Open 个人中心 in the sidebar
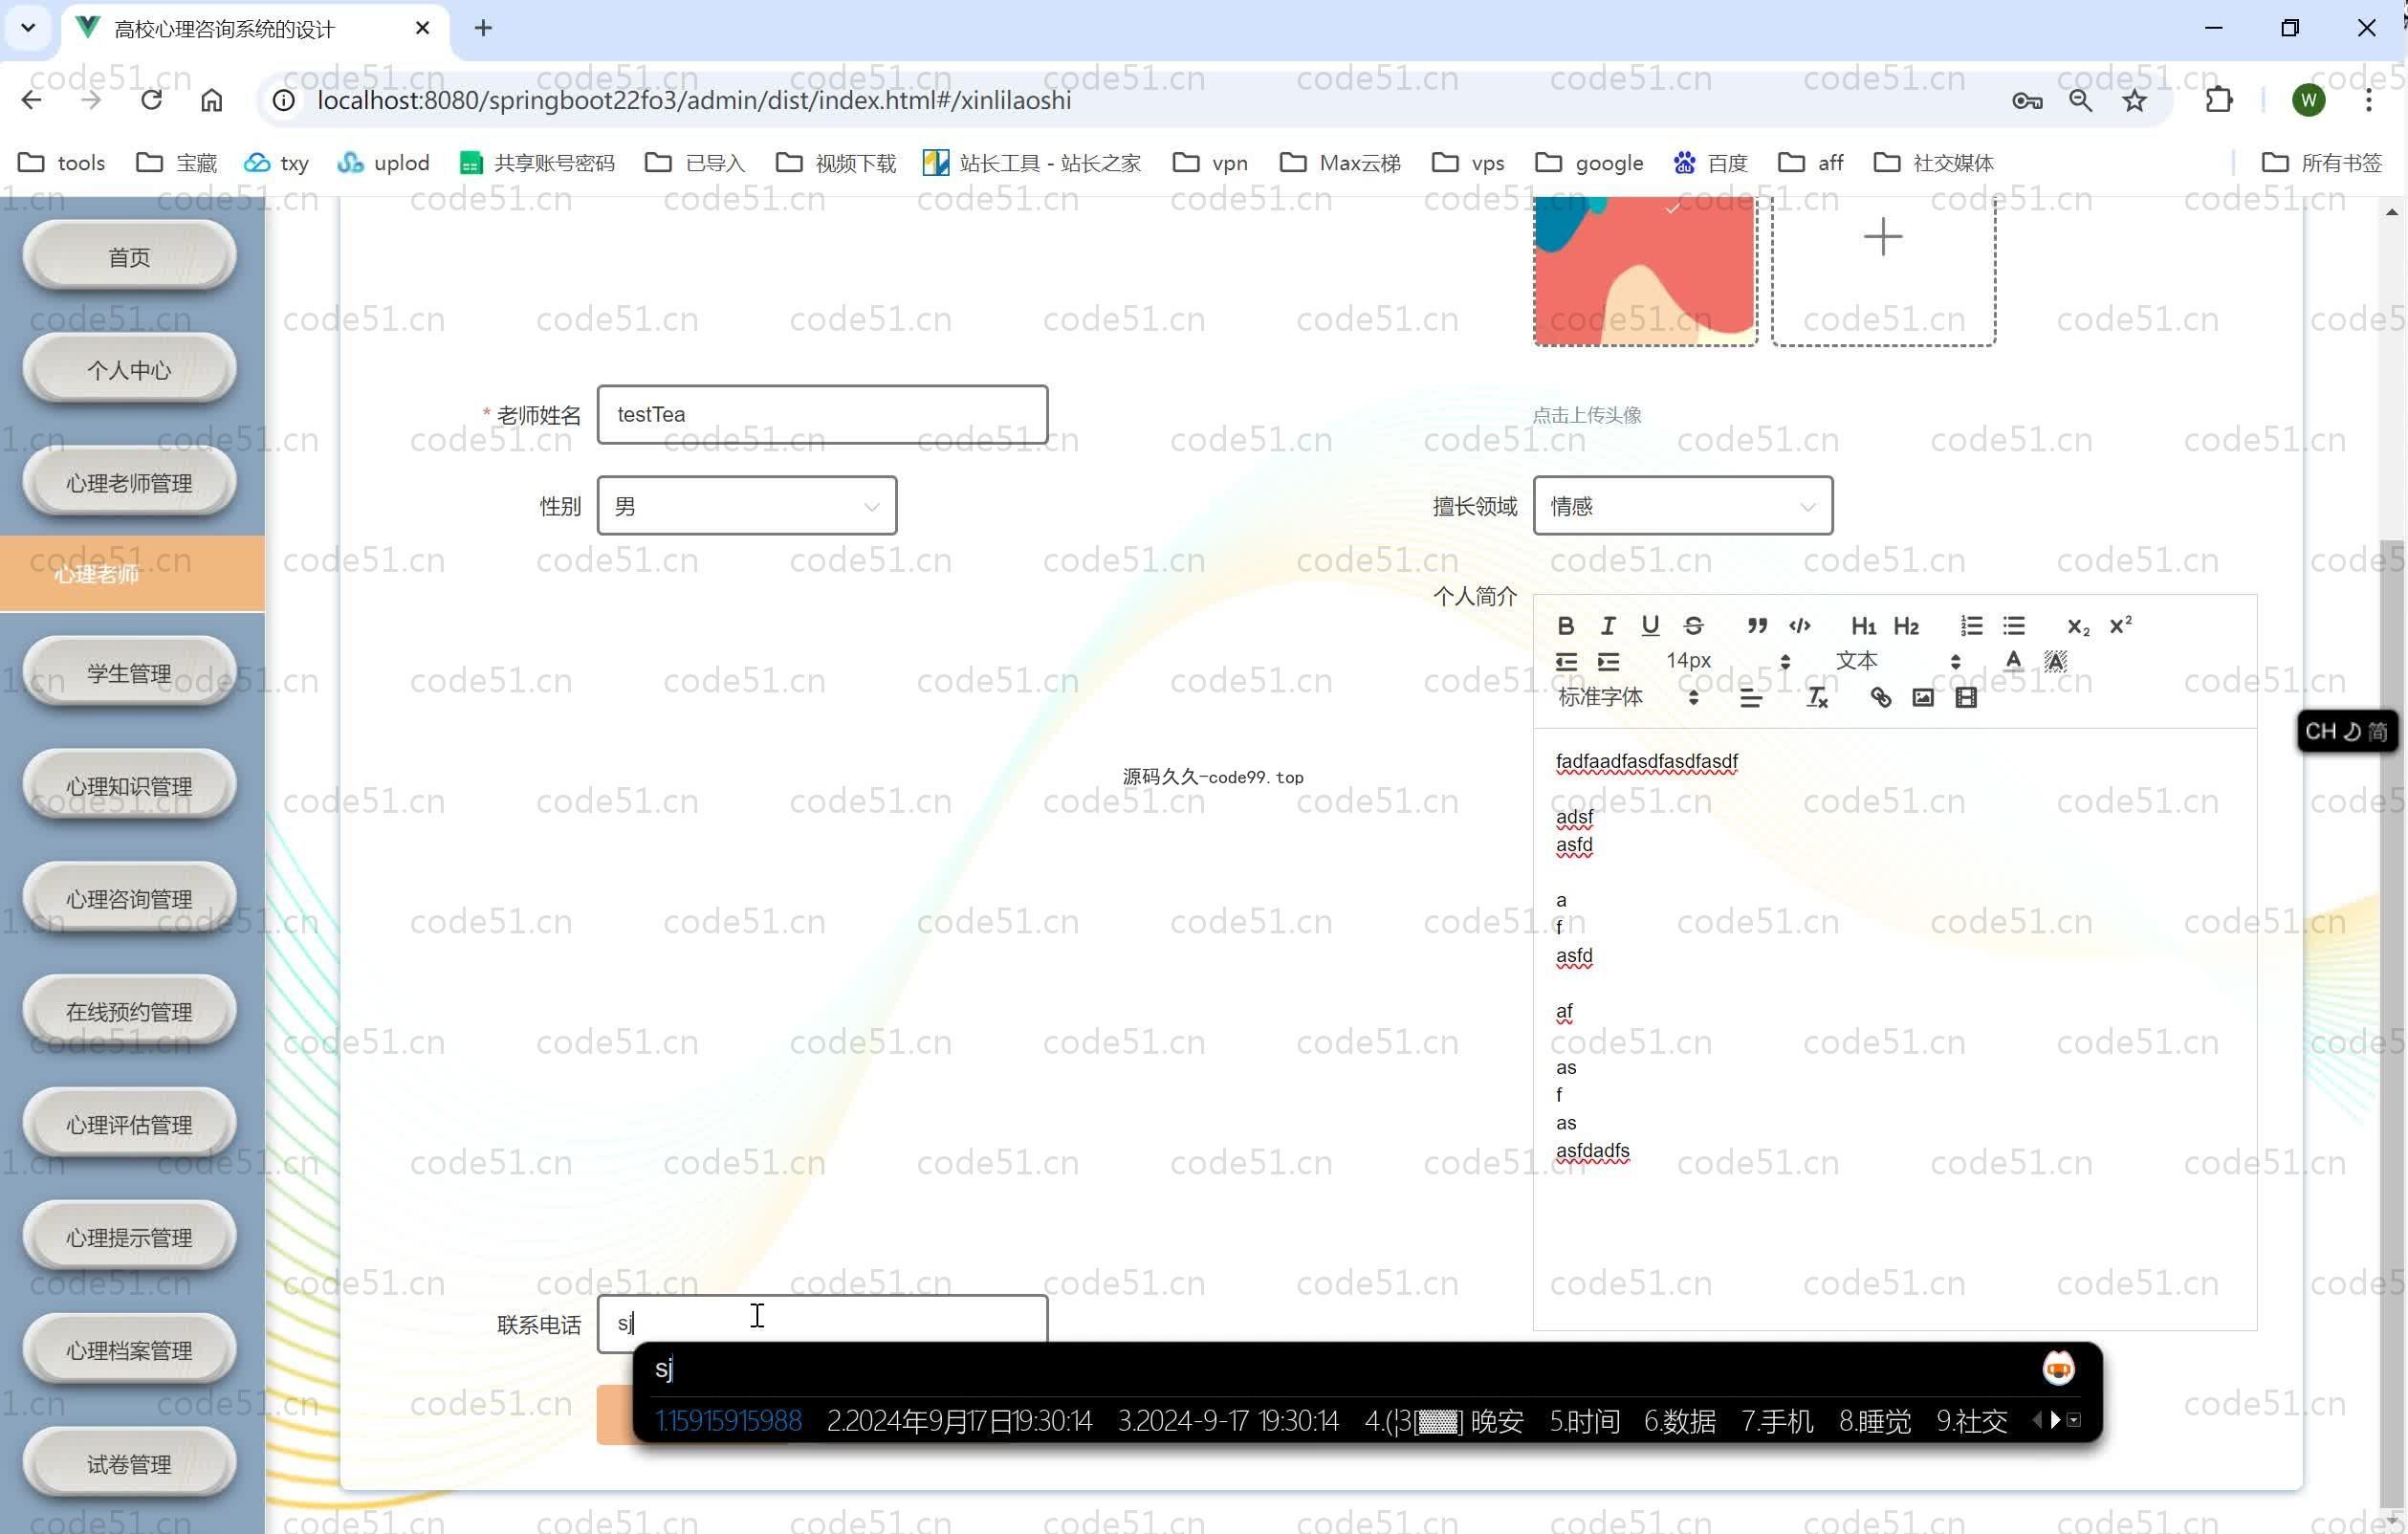The height and width of the screenshot is (1534, 2408). click(129, 370)
